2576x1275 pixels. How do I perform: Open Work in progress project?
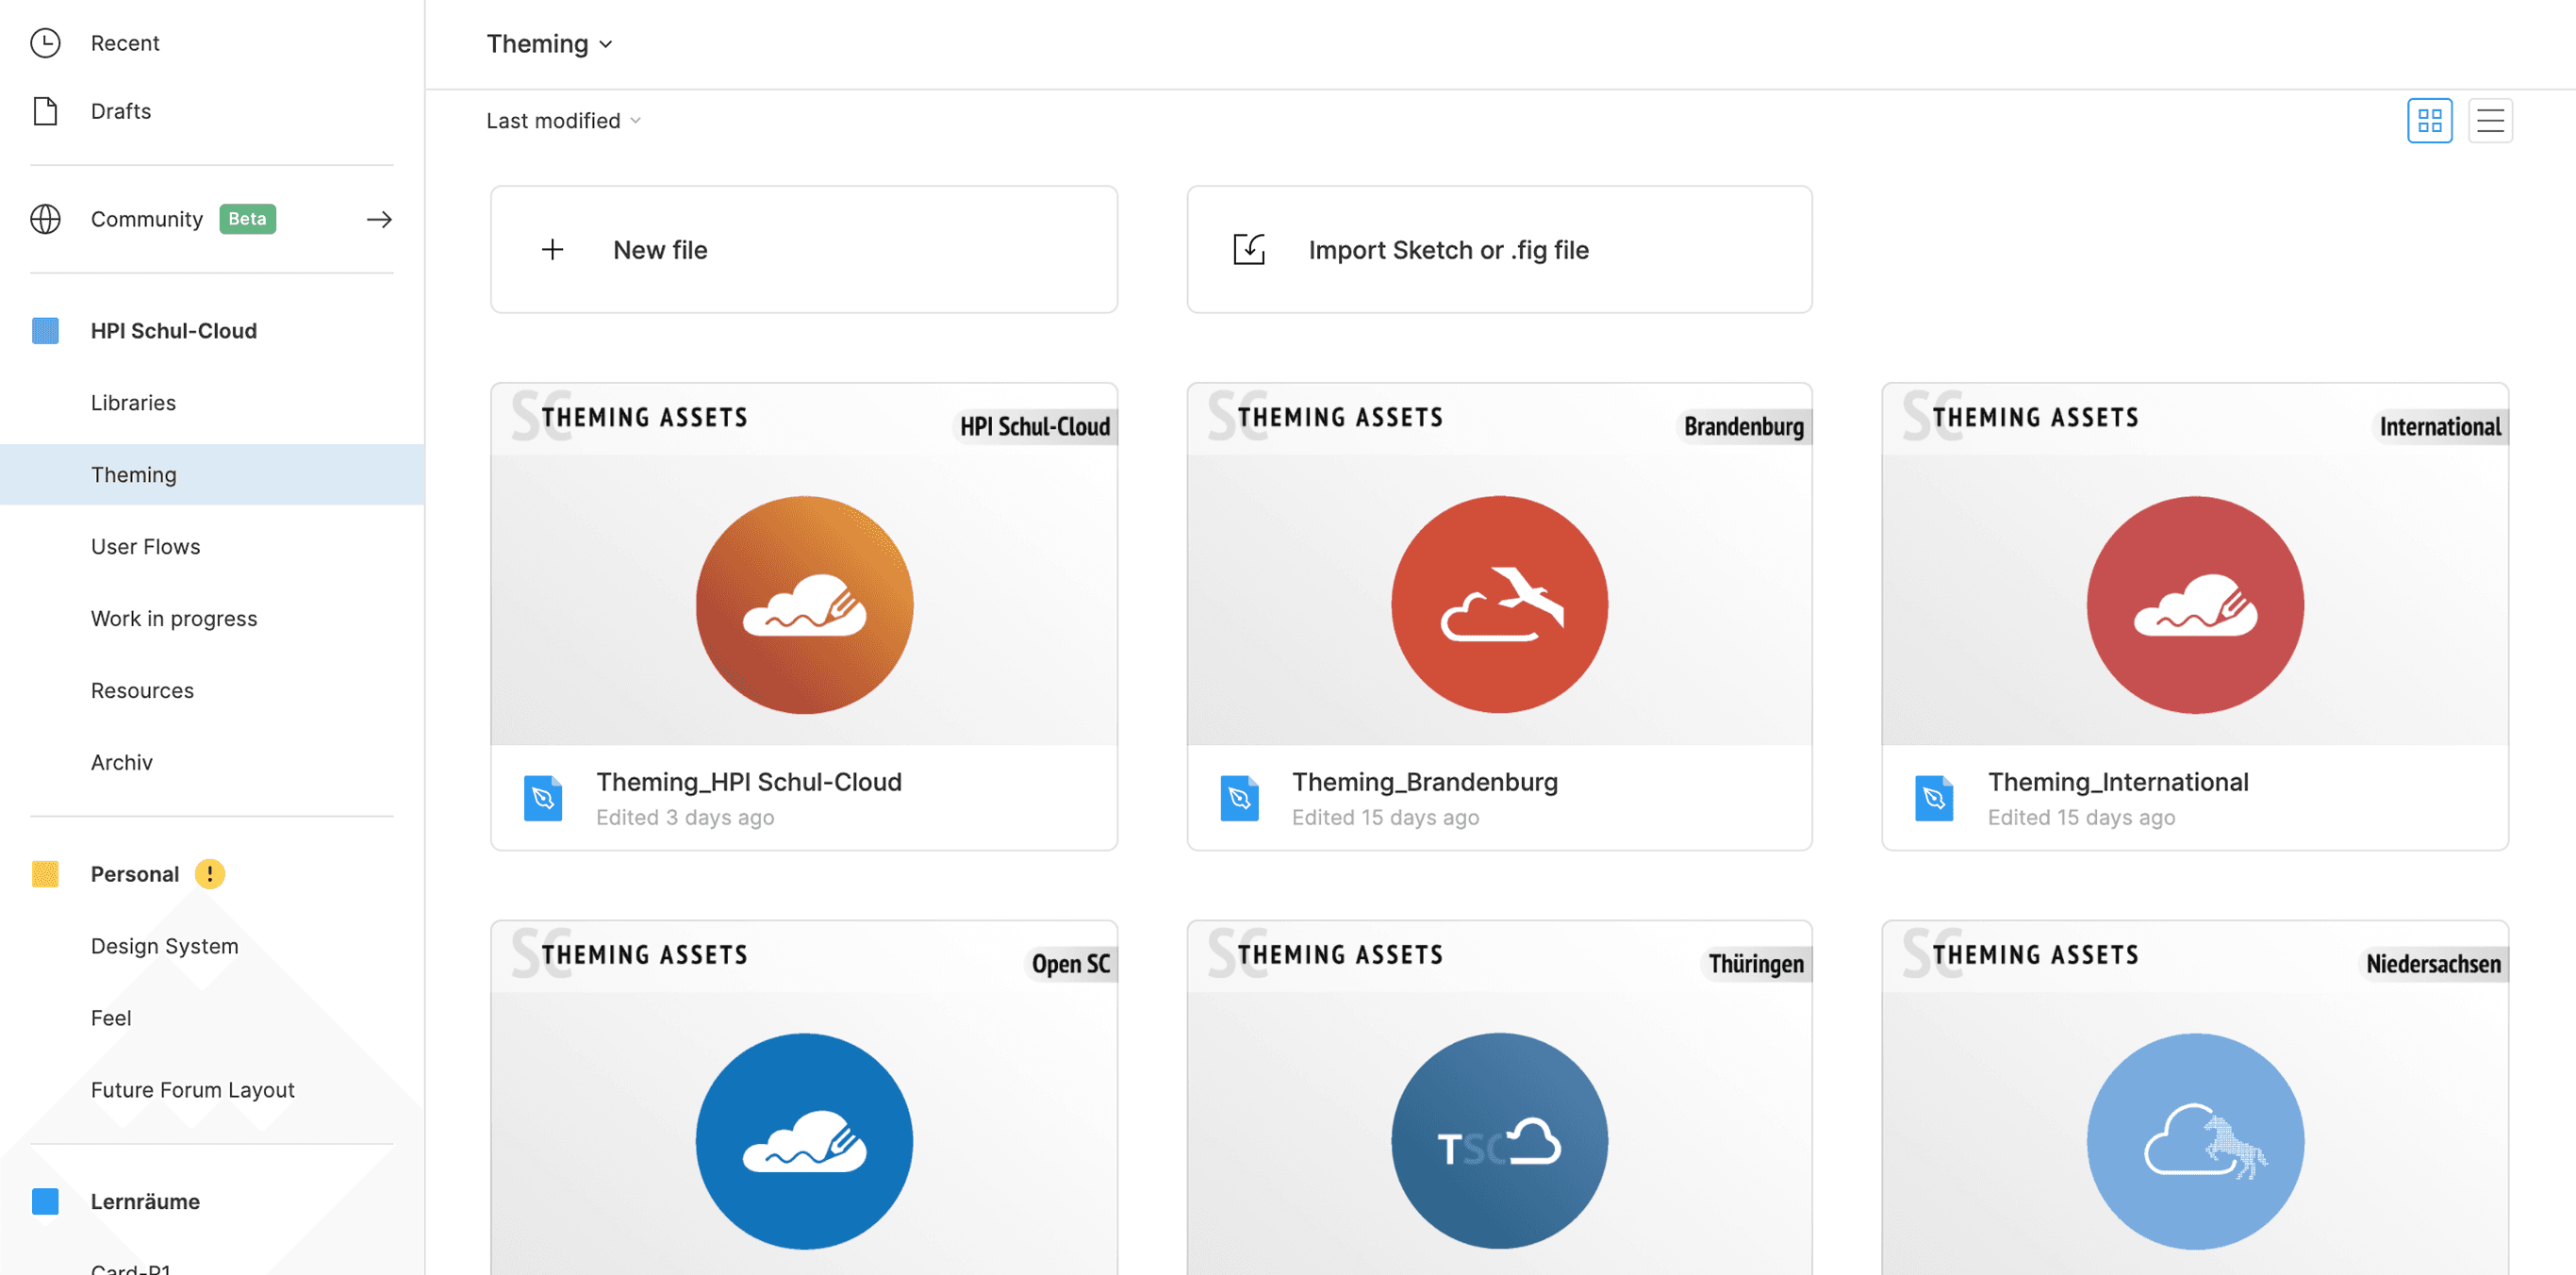tap(174, 619)
